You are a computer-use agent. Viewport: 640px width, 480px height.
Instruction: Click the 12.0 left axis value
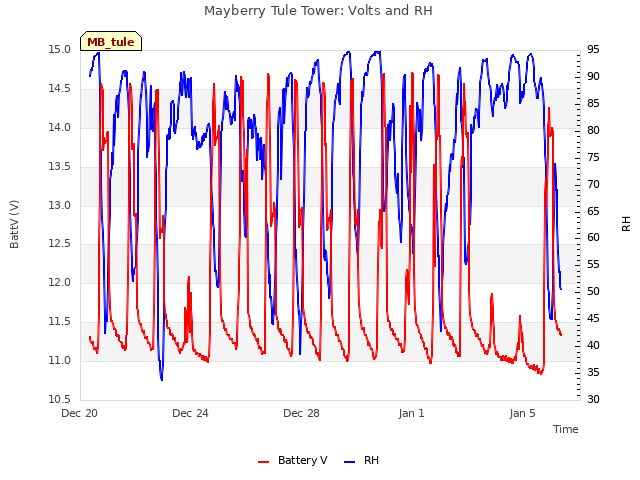point(60,282)
